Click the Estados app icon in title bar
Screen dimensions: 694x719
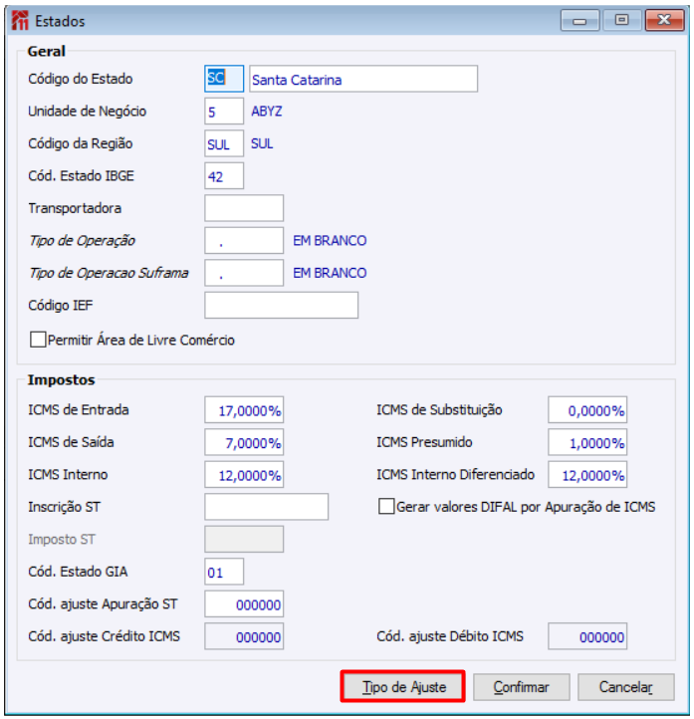coord(20,21)
